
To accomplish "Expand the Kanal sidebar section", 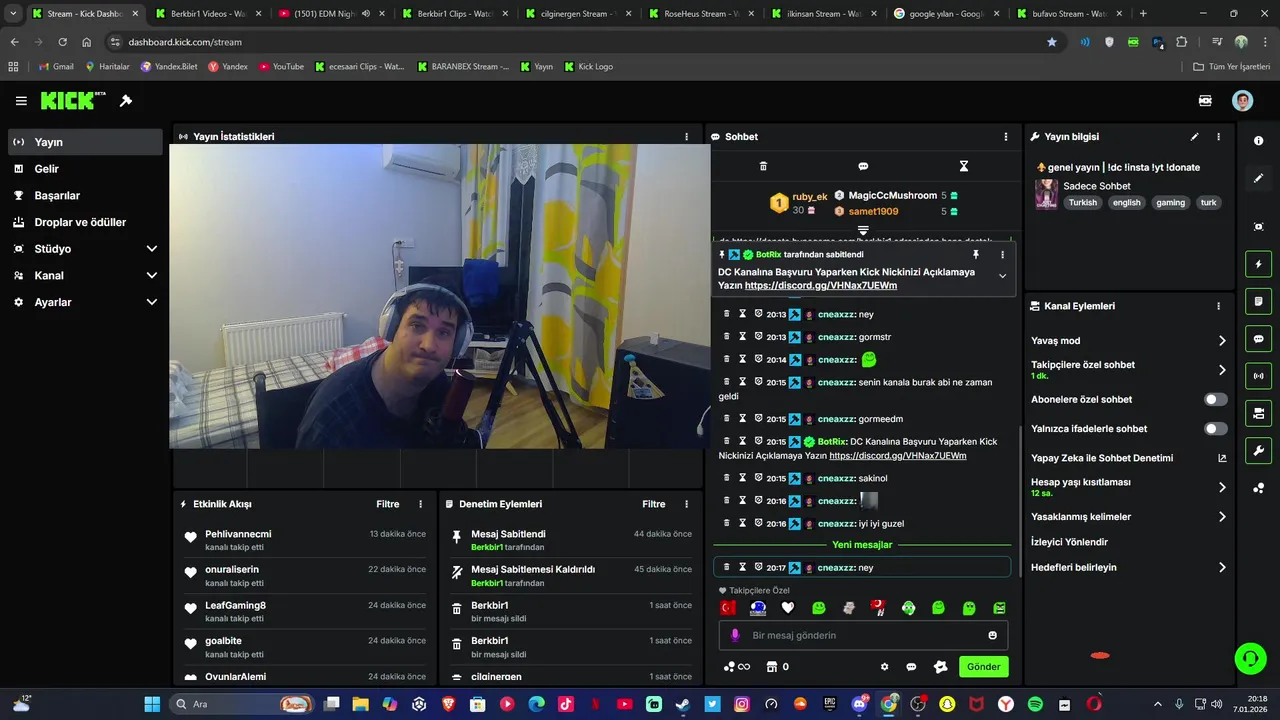I will 152,276.
